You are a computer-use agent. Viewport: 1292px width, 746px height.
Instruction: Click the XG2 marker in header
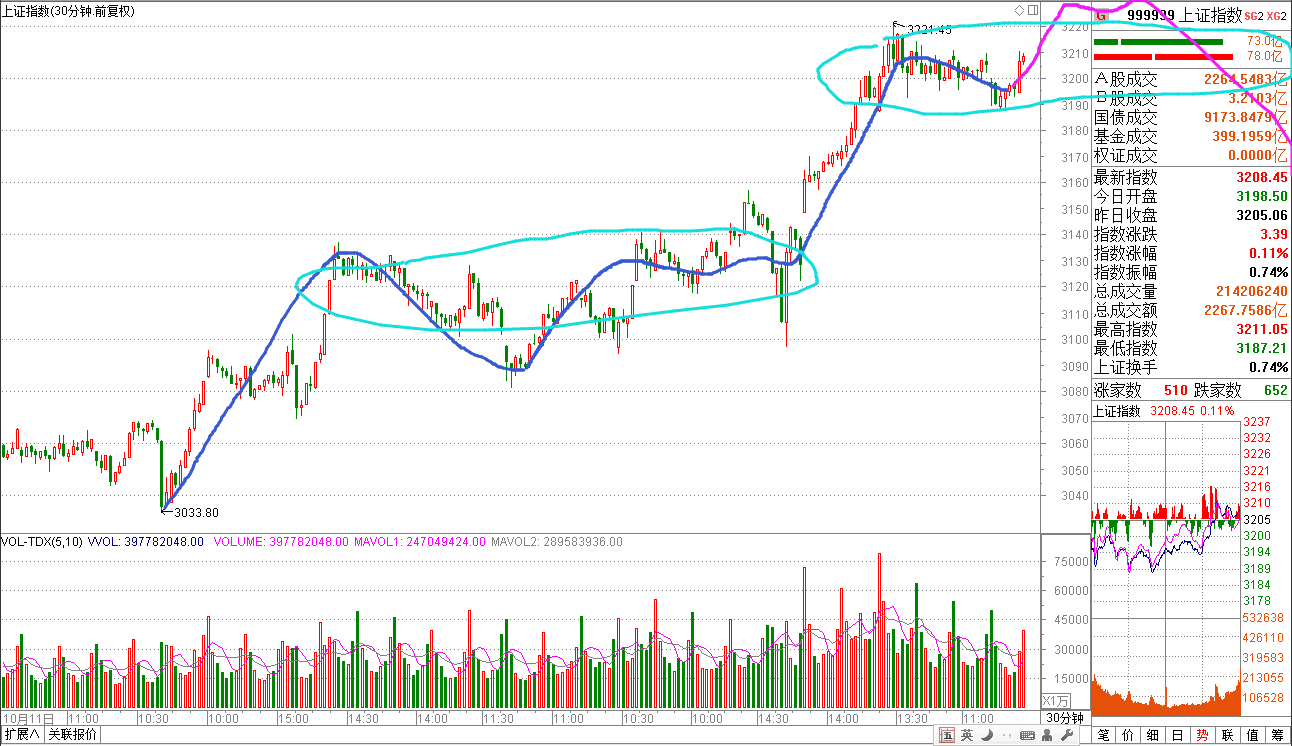click(1277, 15)
